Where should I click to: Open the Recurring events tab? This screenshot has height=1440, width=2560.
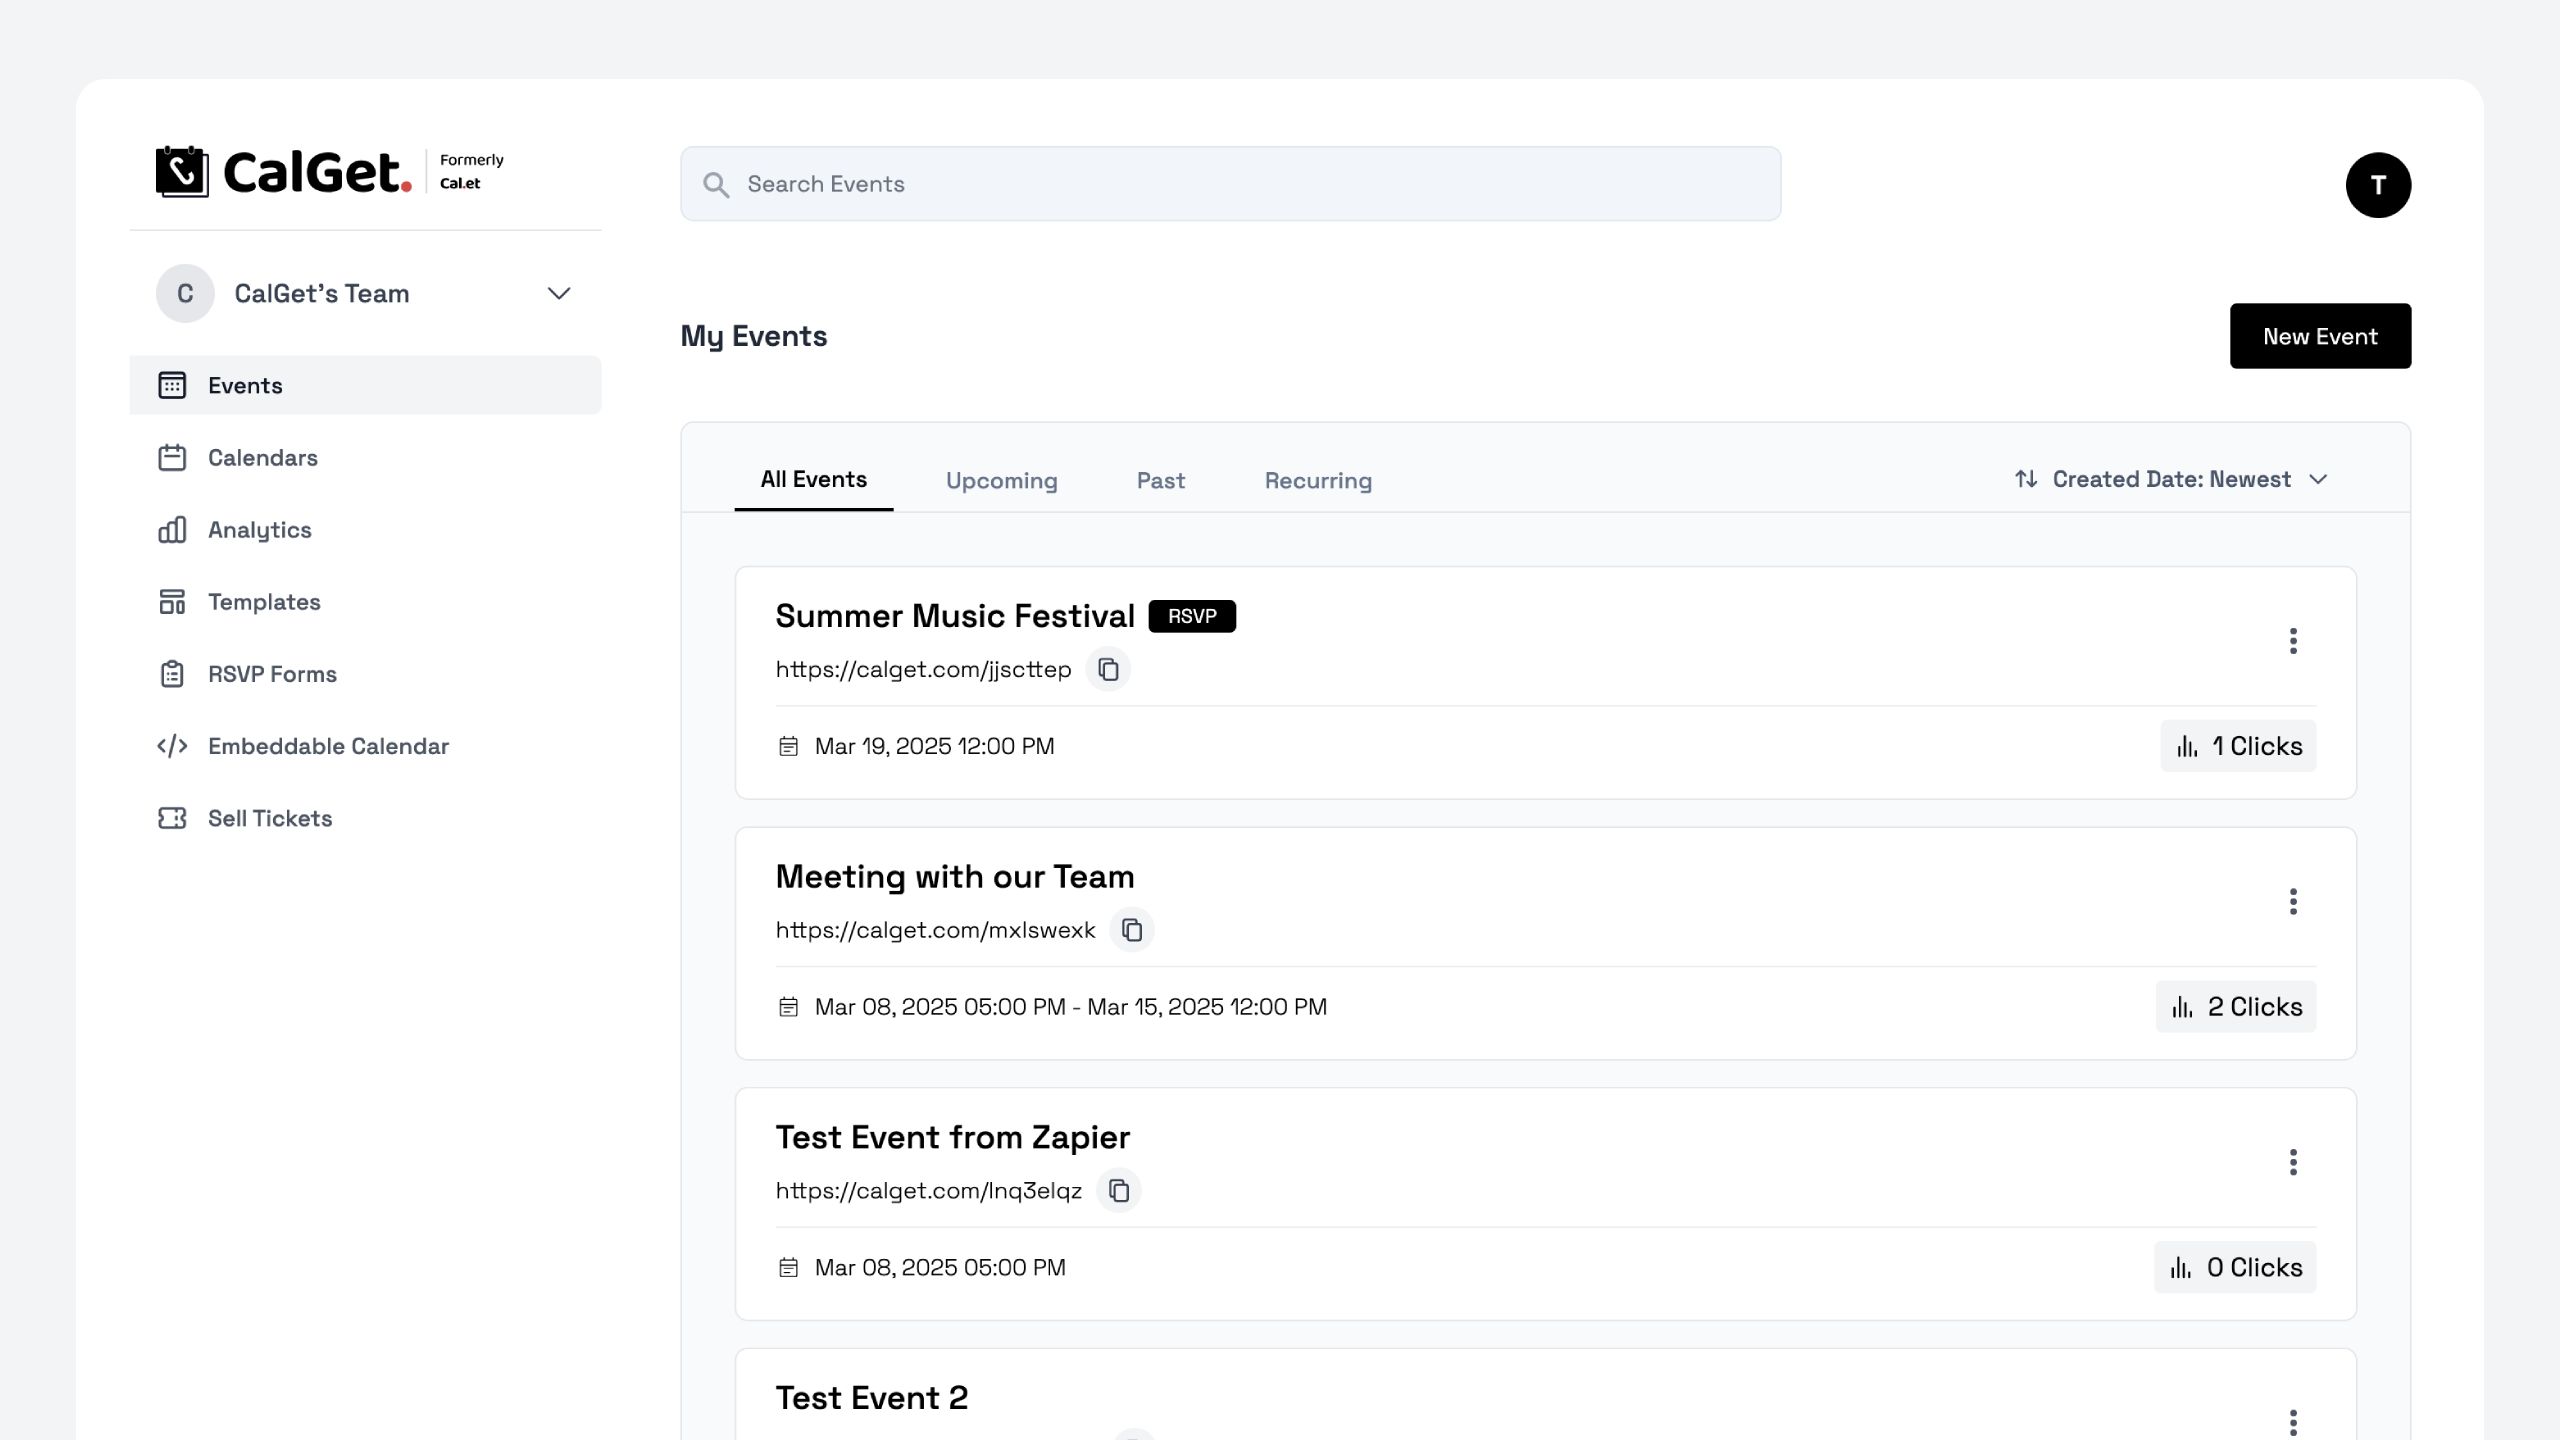tap(1317, 480)
